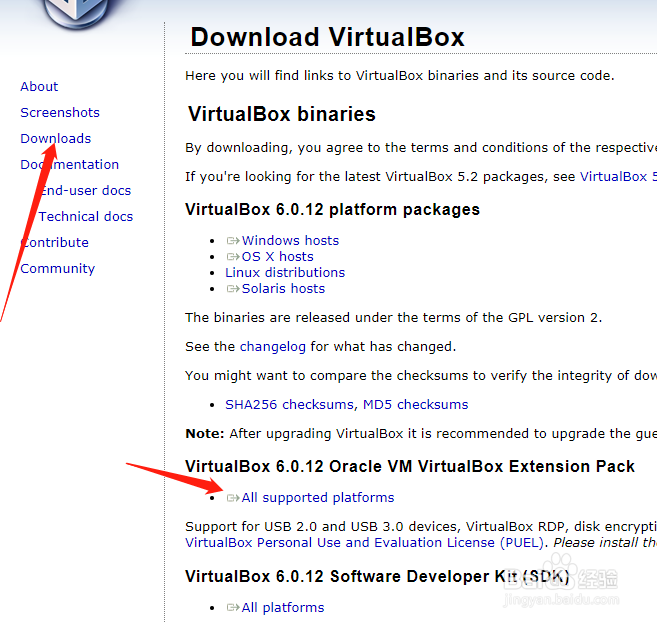Open Downloads in the sidebar
The height and width of the screenshot is (623, 657).
click(x=56, y=139)
